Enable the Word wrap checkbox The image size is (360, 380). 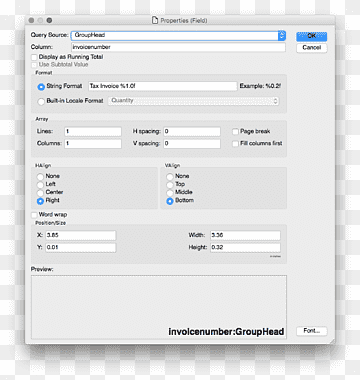point(34,215)
